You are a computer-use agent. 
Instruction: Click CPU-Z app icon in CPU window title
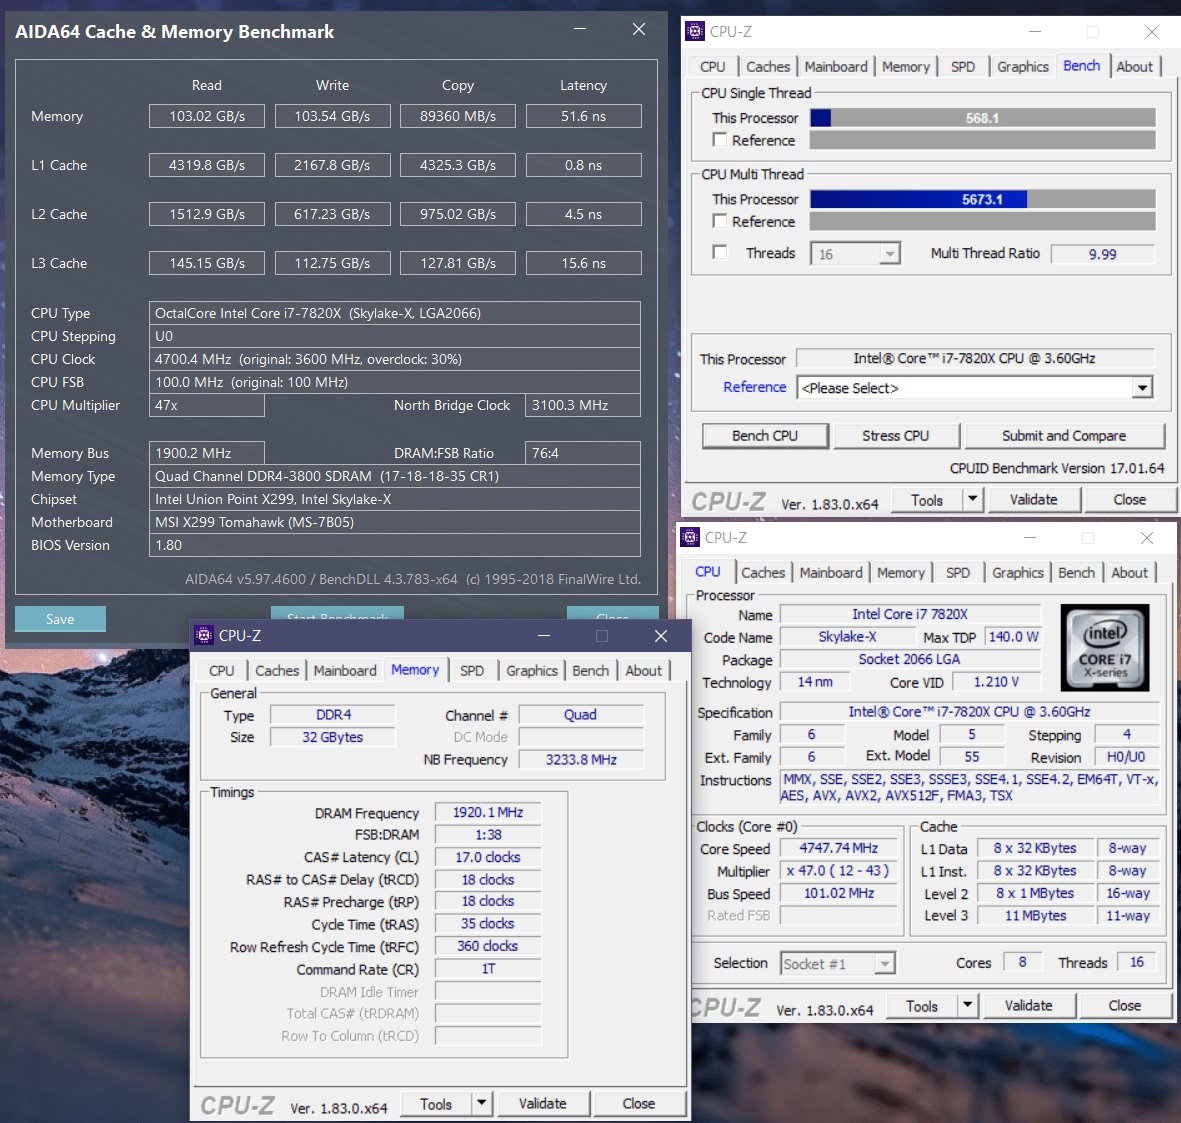690,538
